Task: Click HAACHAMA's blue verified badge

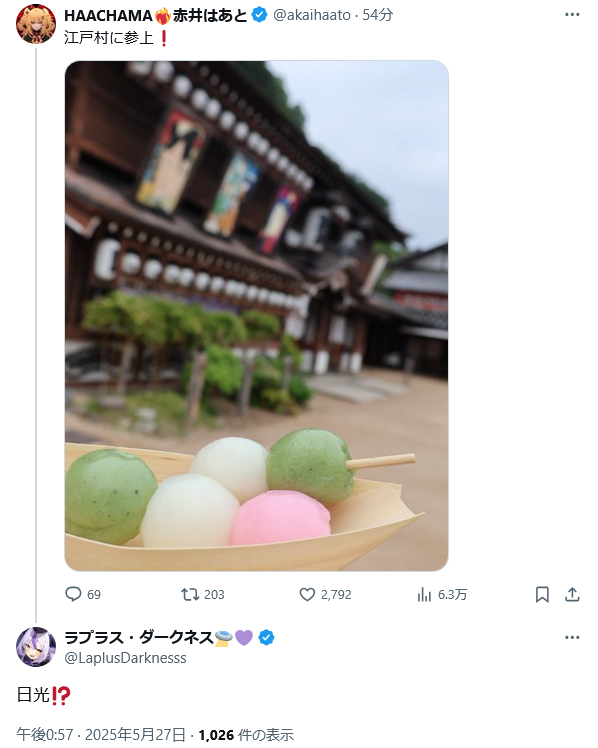Action: coord(259,15)
